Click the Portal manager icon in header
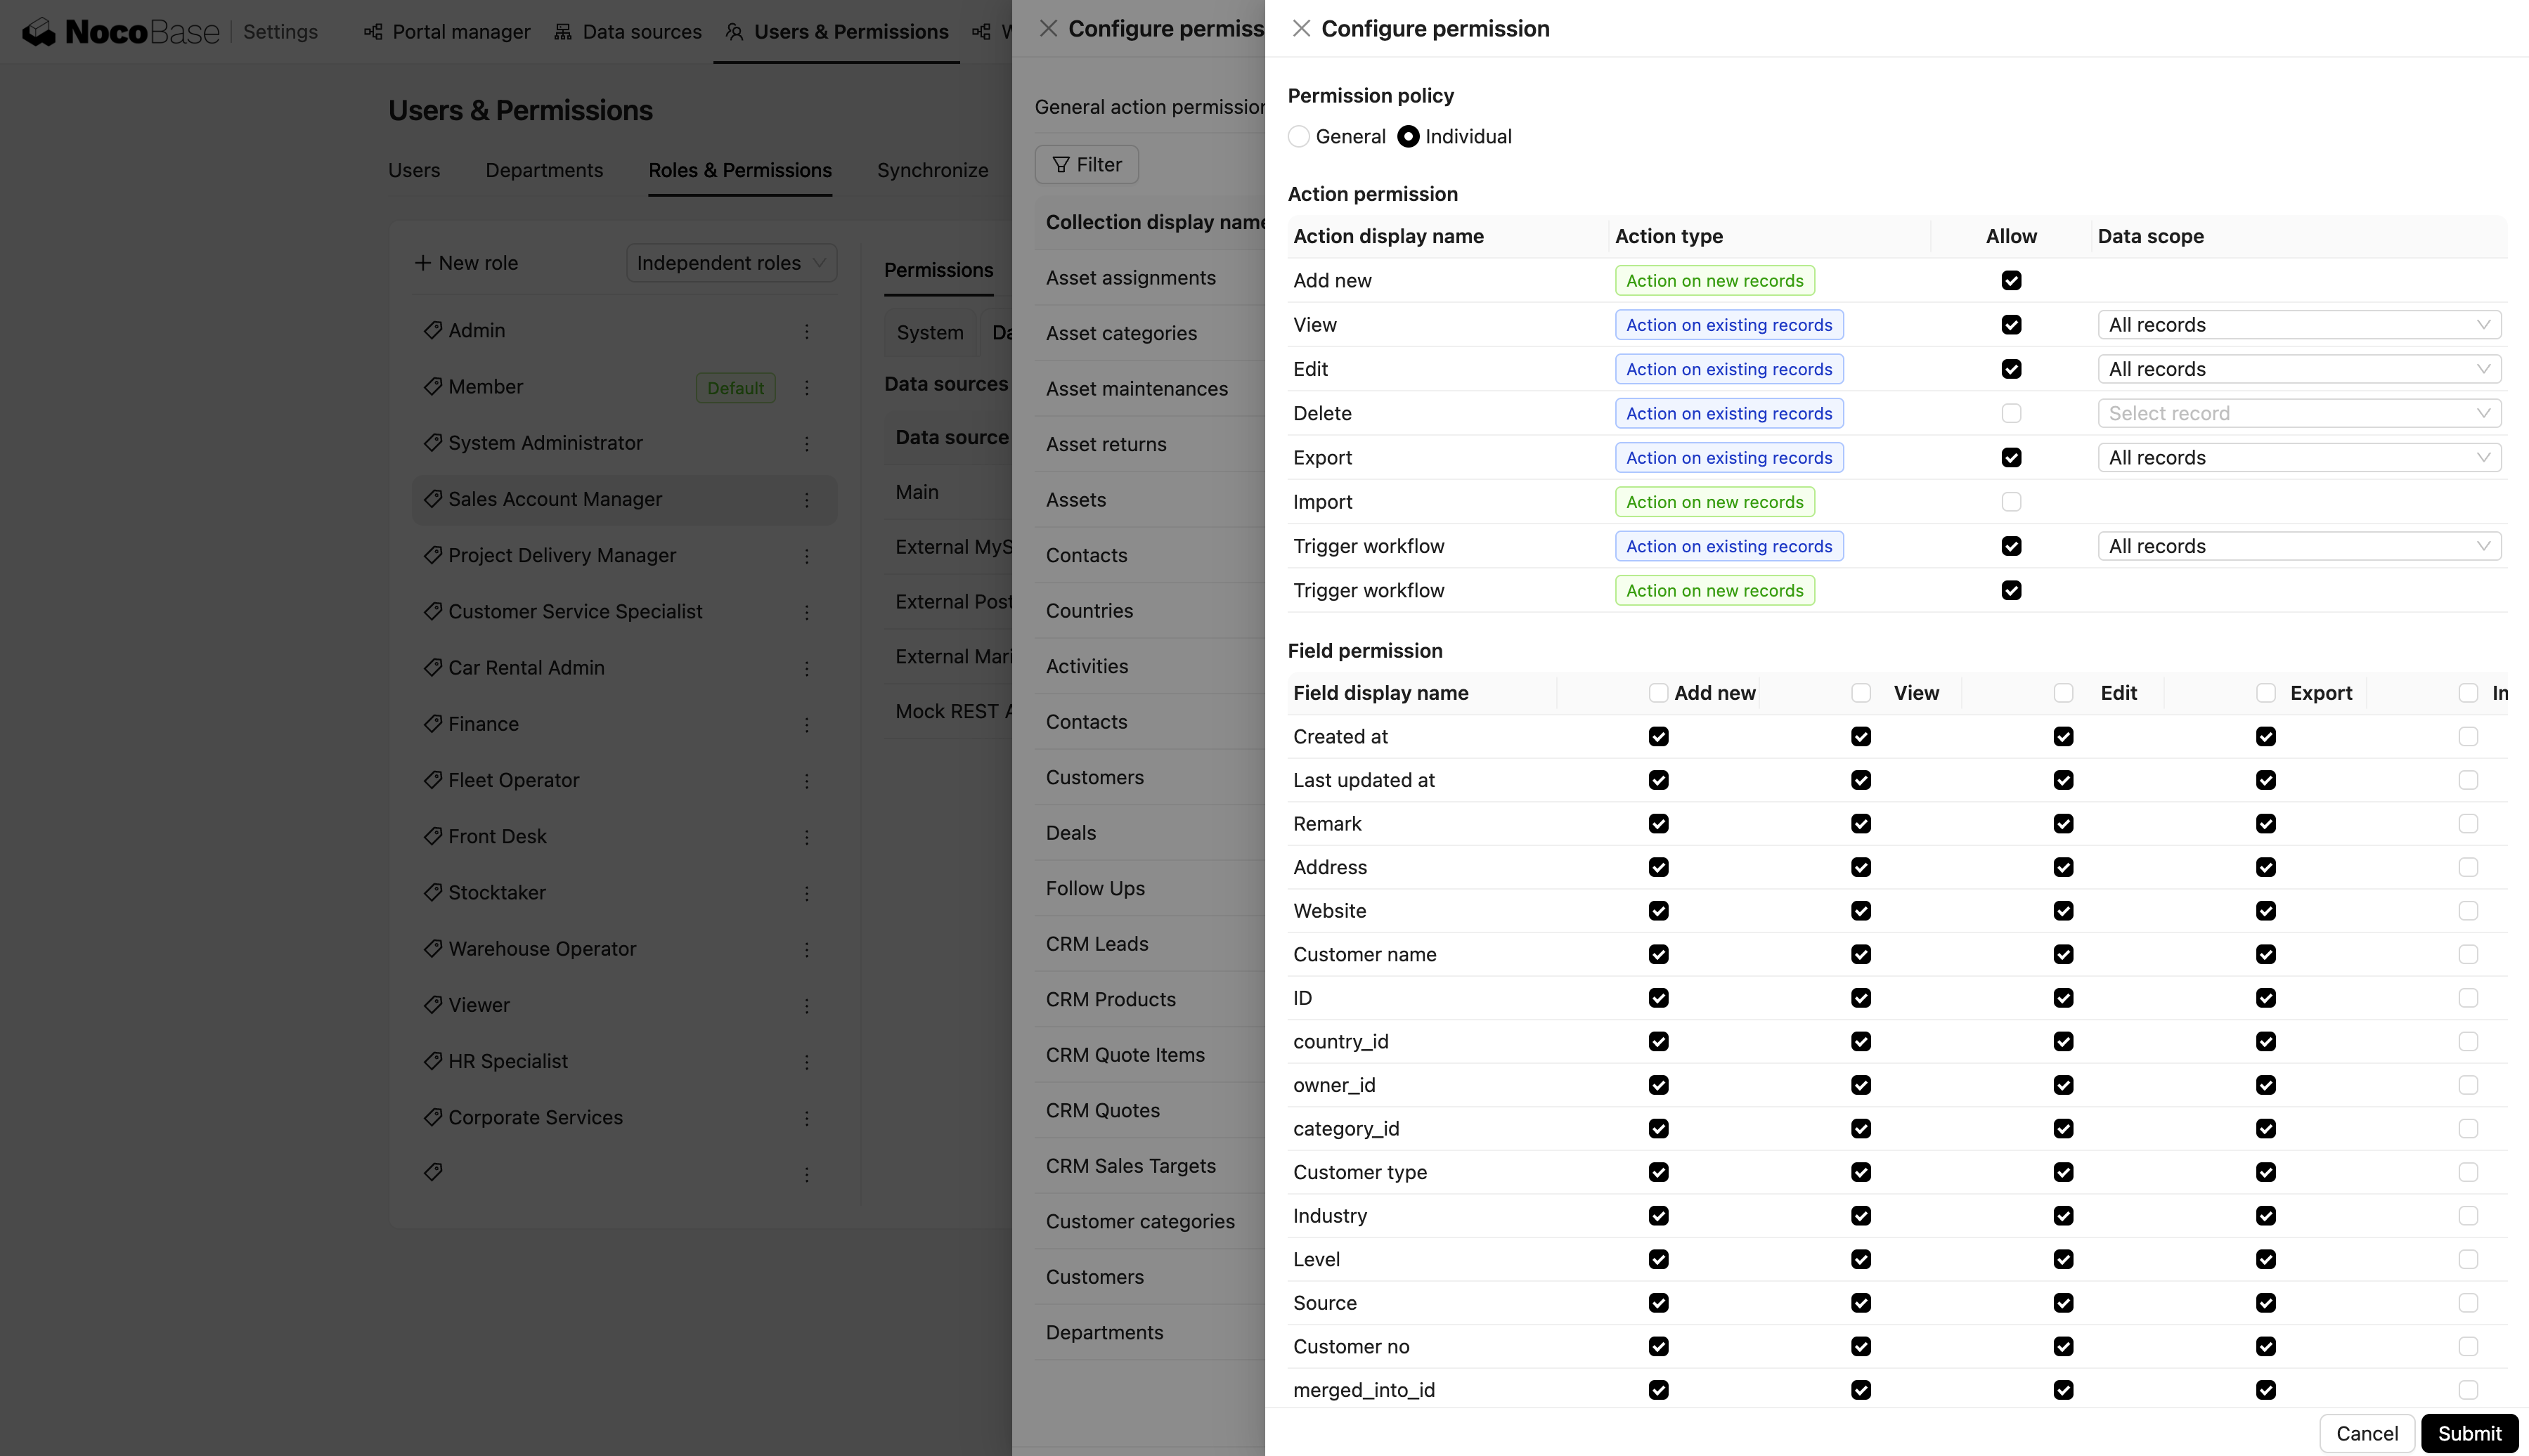The image size is (2529, 1456). click(x=373, y=32)
